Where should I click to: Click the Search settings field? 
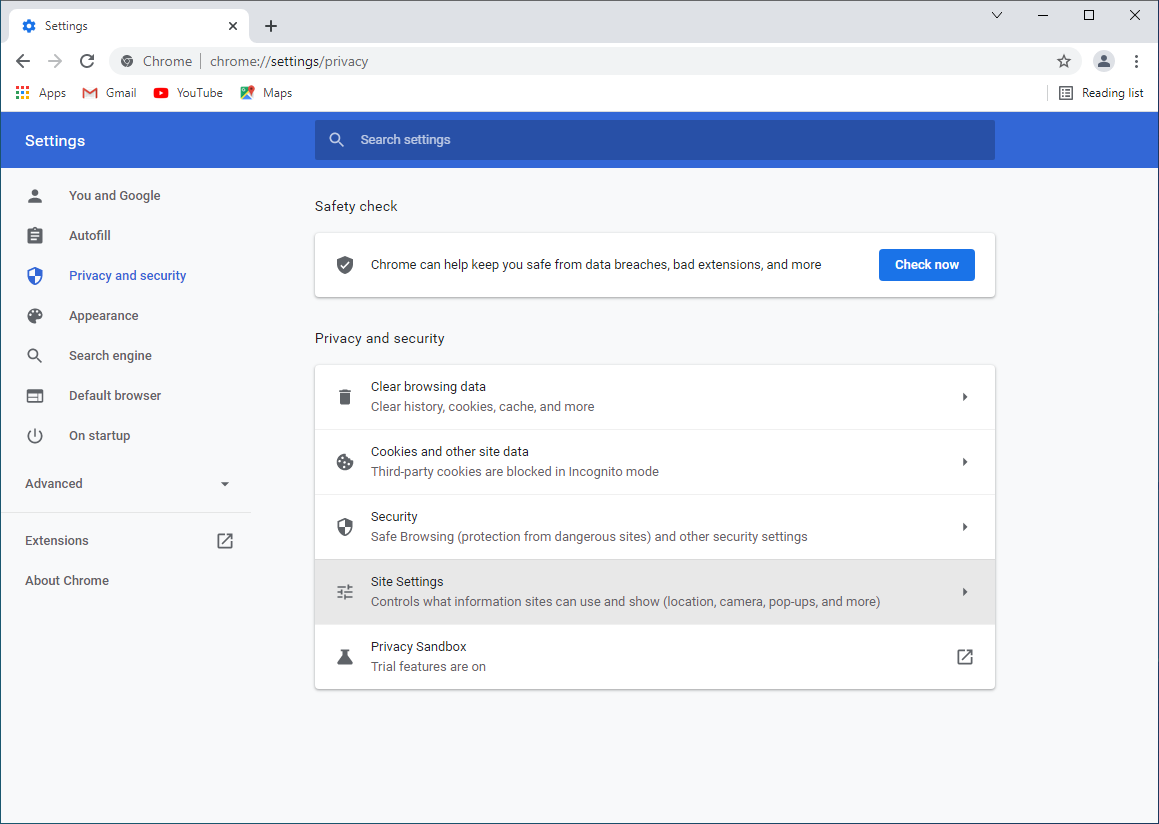click(655, 140)
